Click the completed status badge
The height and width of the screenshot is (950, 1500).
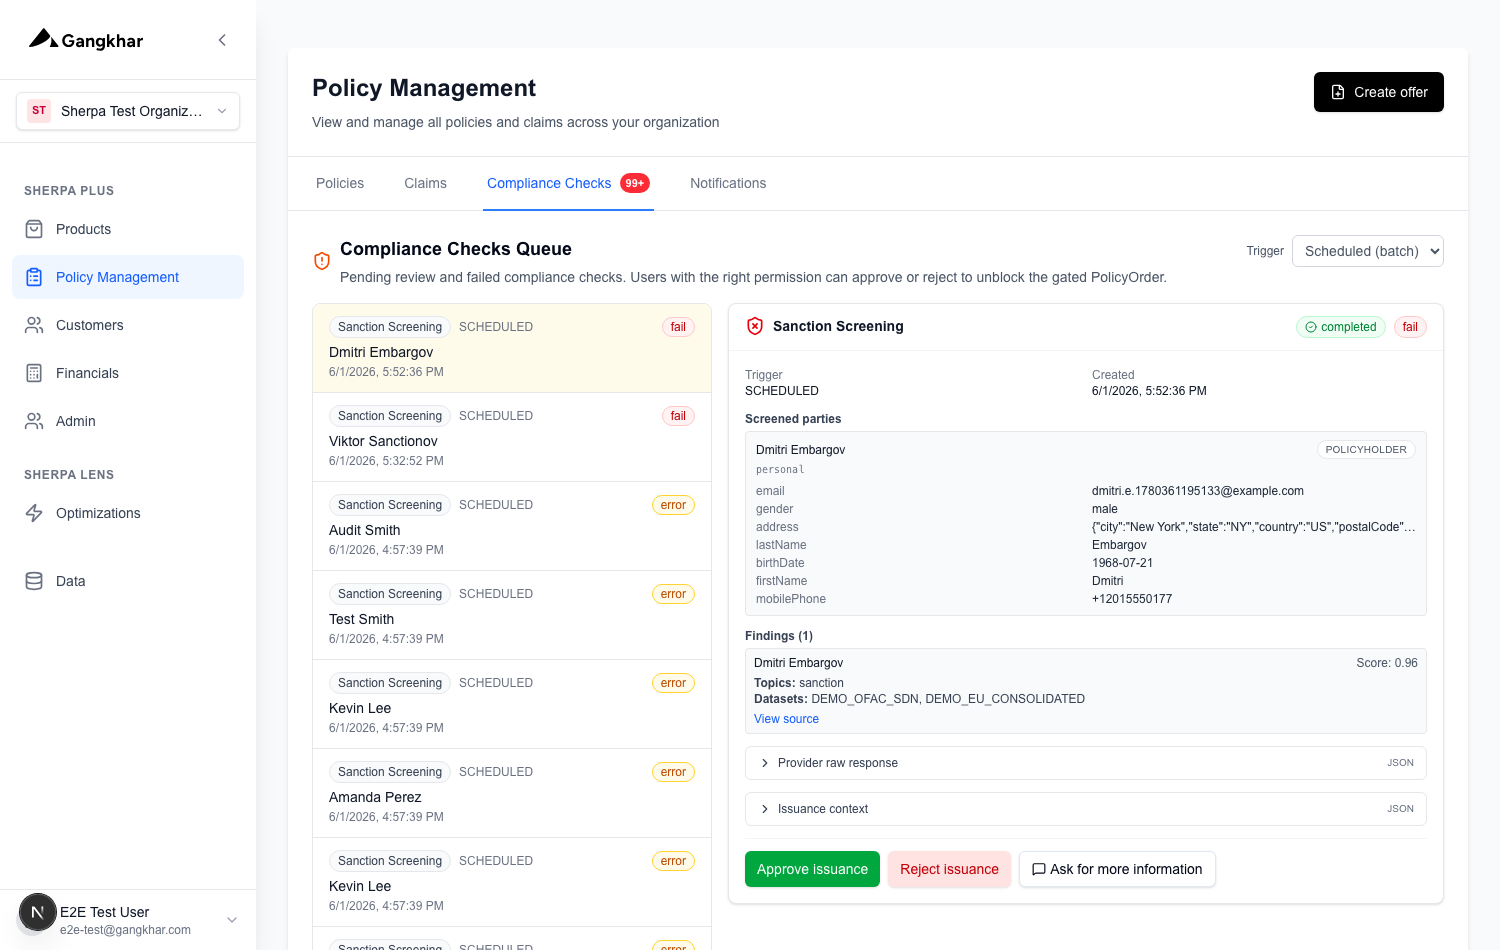[1340, 327]
